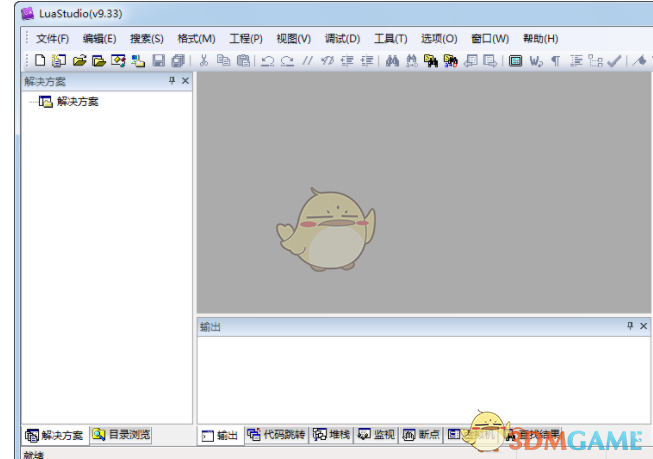
Task: Click the open project folder icon
Action: click(x=99, y=61)
